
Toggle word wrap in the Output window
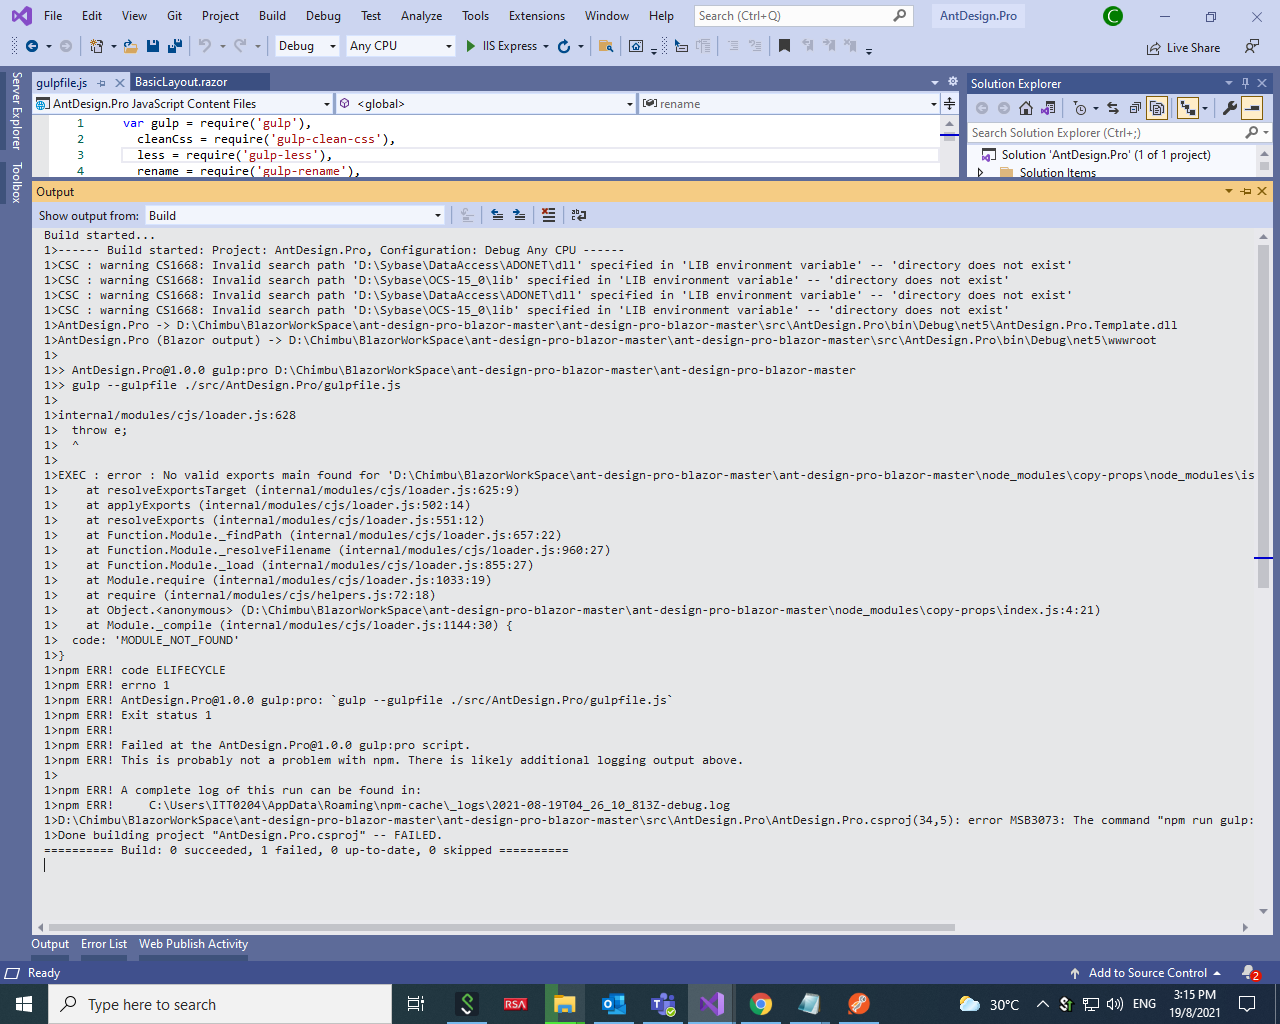(x=577, y=214)
